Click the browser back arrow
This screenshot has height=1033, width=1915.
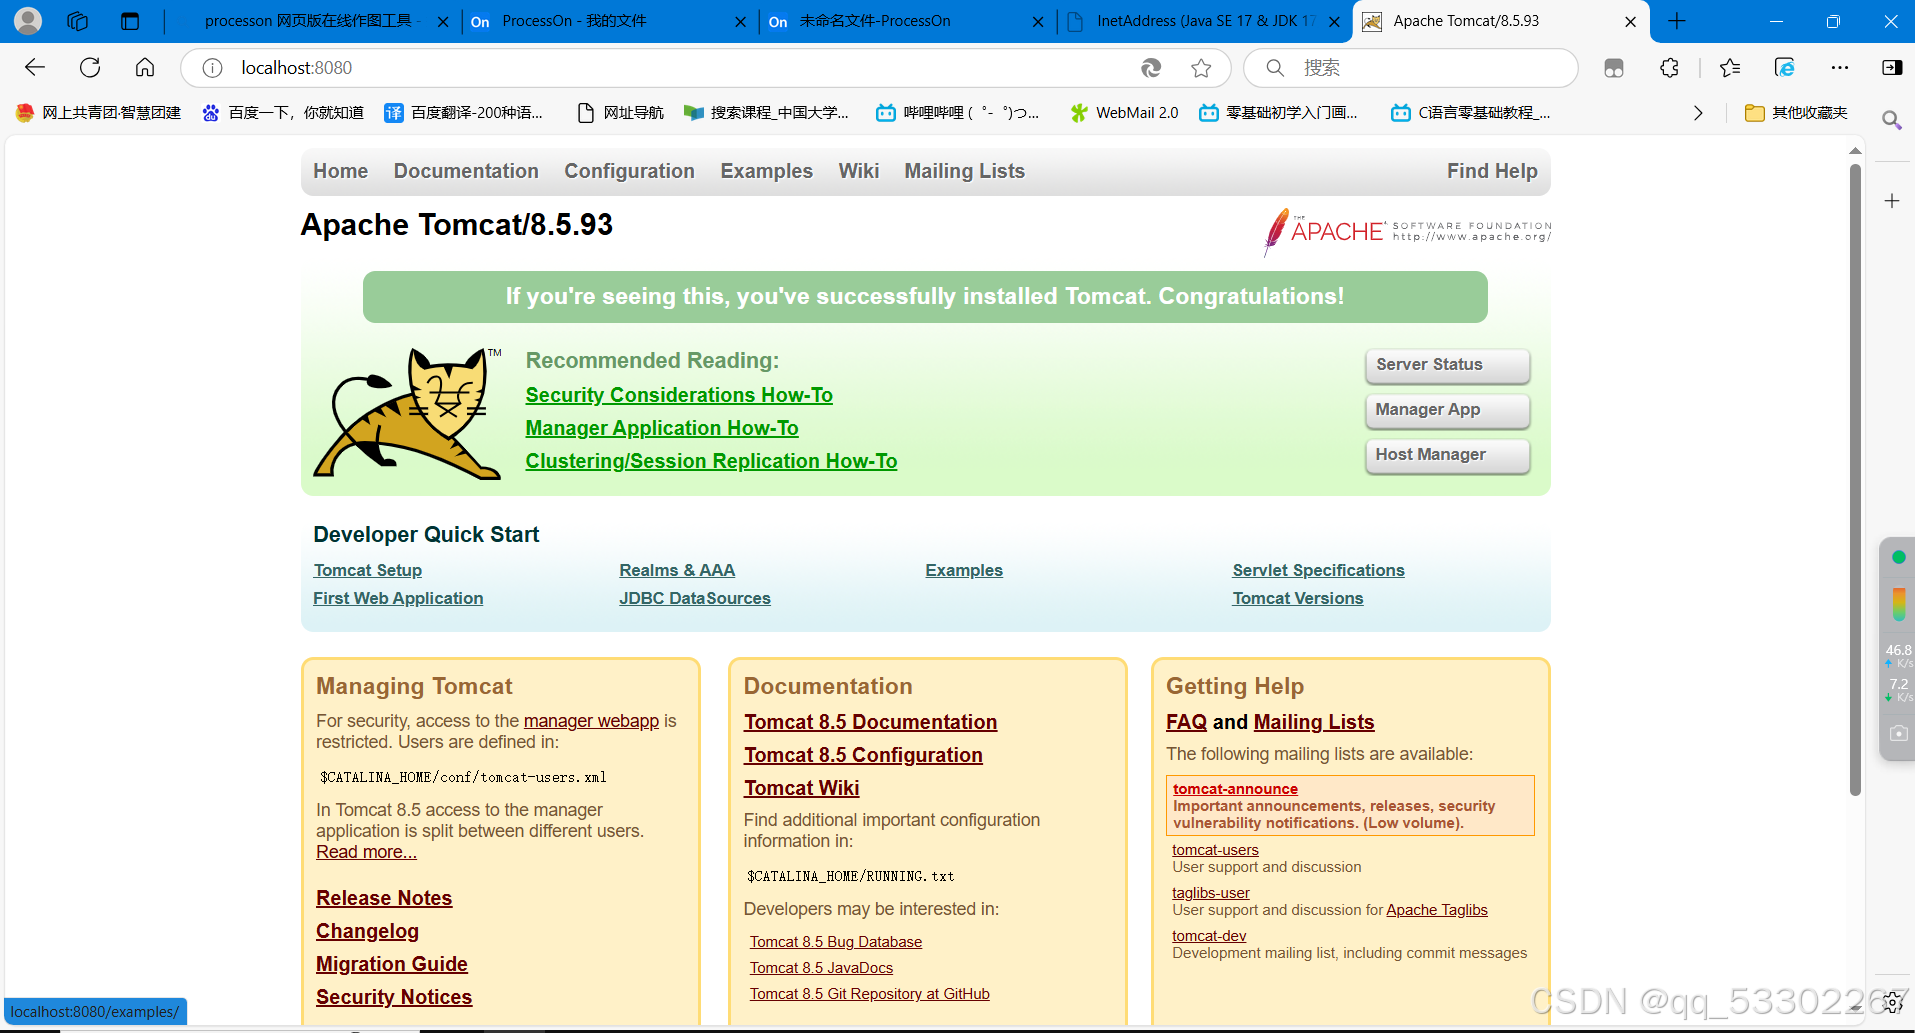pos(35,67)
